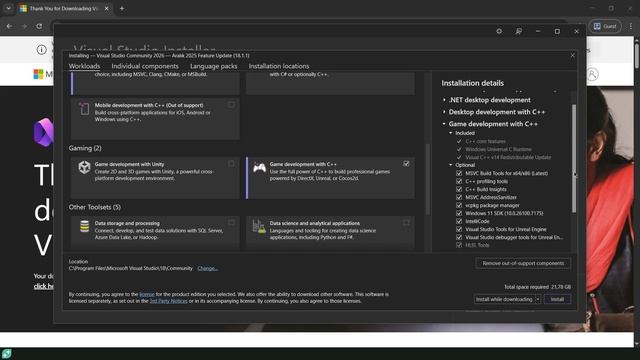640x360 pixels.
Task: Click the Microsoft logo on webpage
Action: click(x=38, y=74)
